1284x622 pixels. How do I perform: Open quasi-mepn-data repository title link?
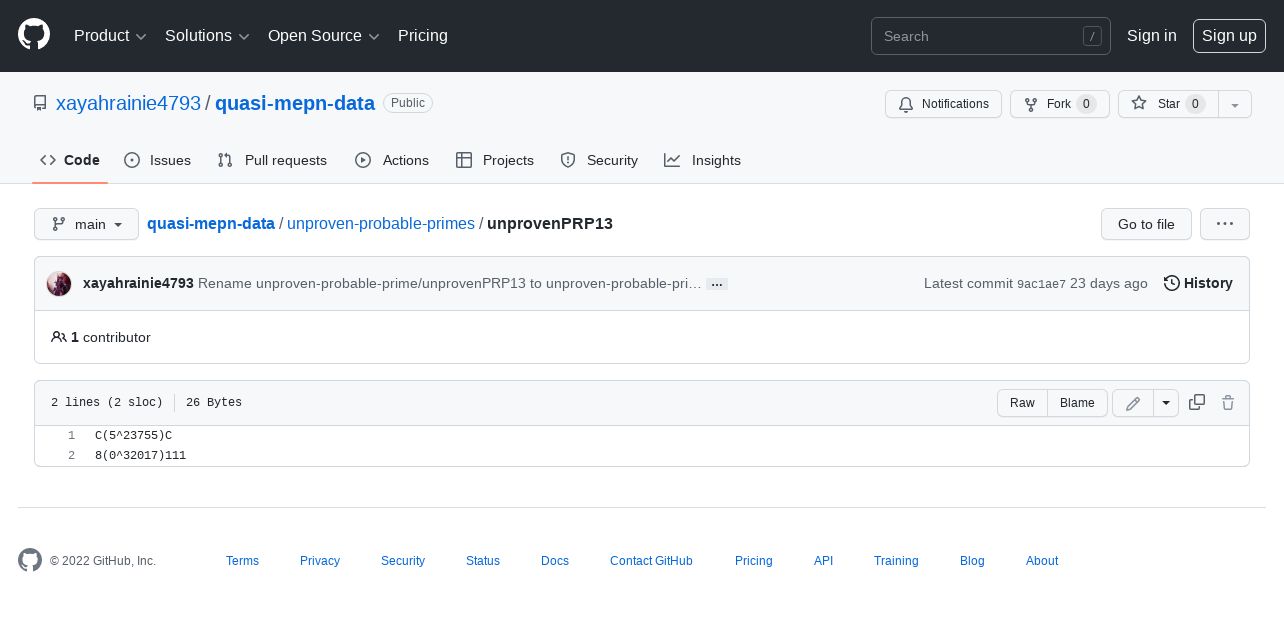point(295,103)
